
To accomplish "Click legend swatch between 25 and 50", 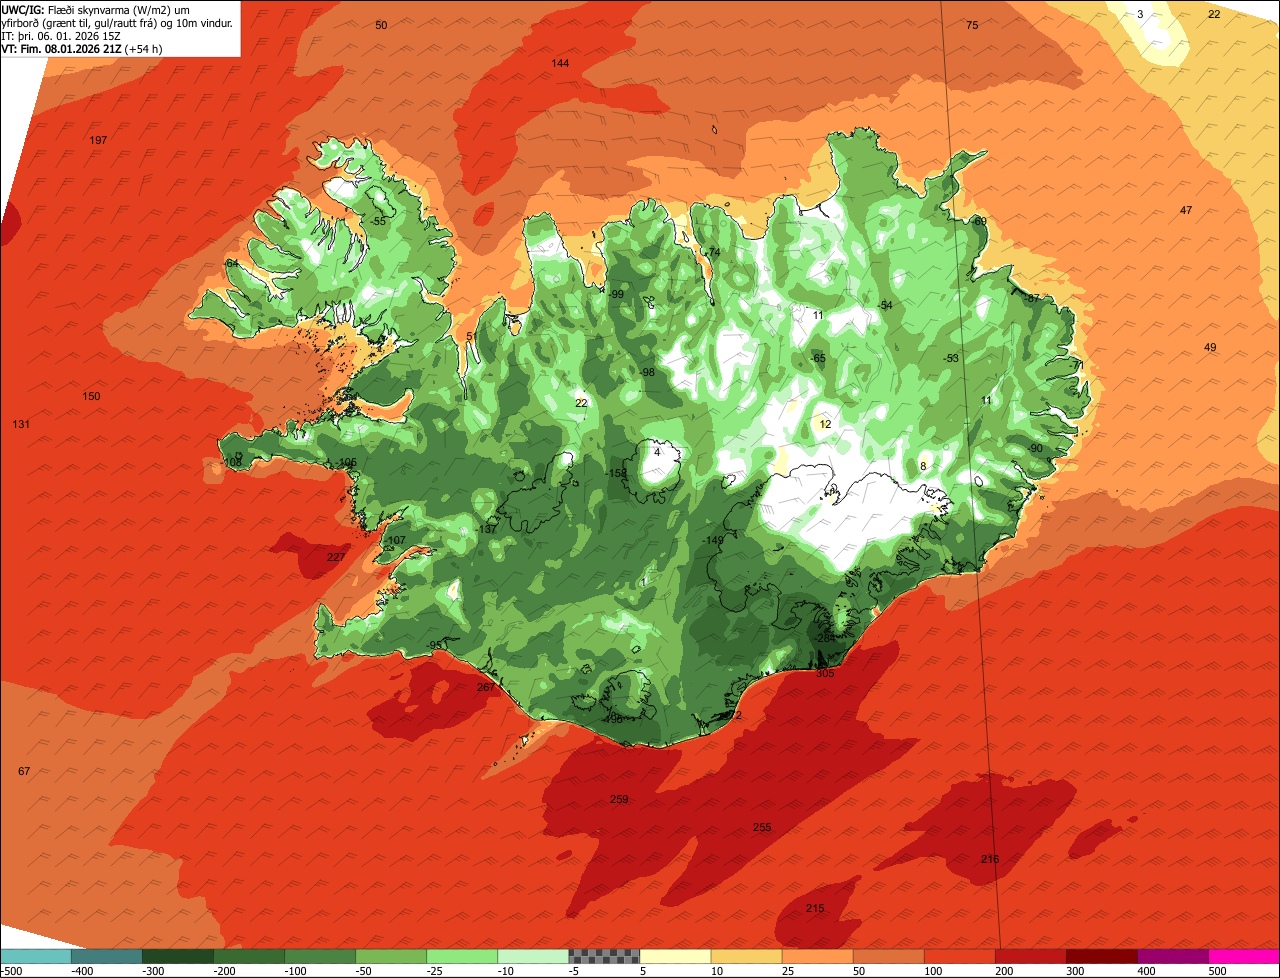I will coord(817,956).
